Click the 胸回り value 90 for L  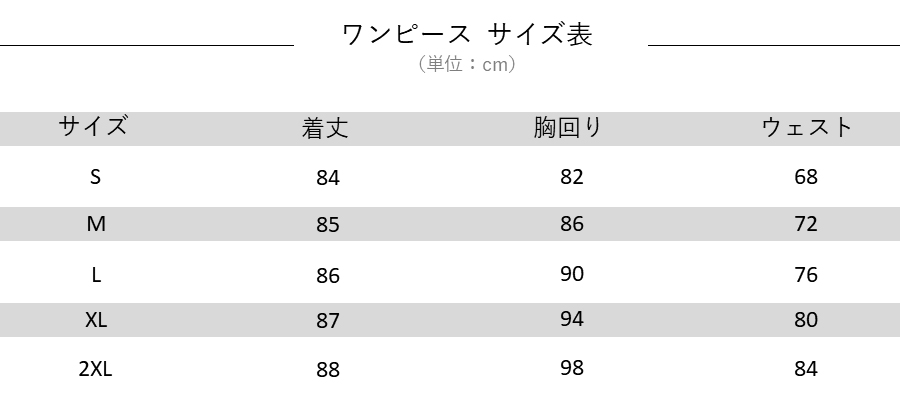click(572, 274)
